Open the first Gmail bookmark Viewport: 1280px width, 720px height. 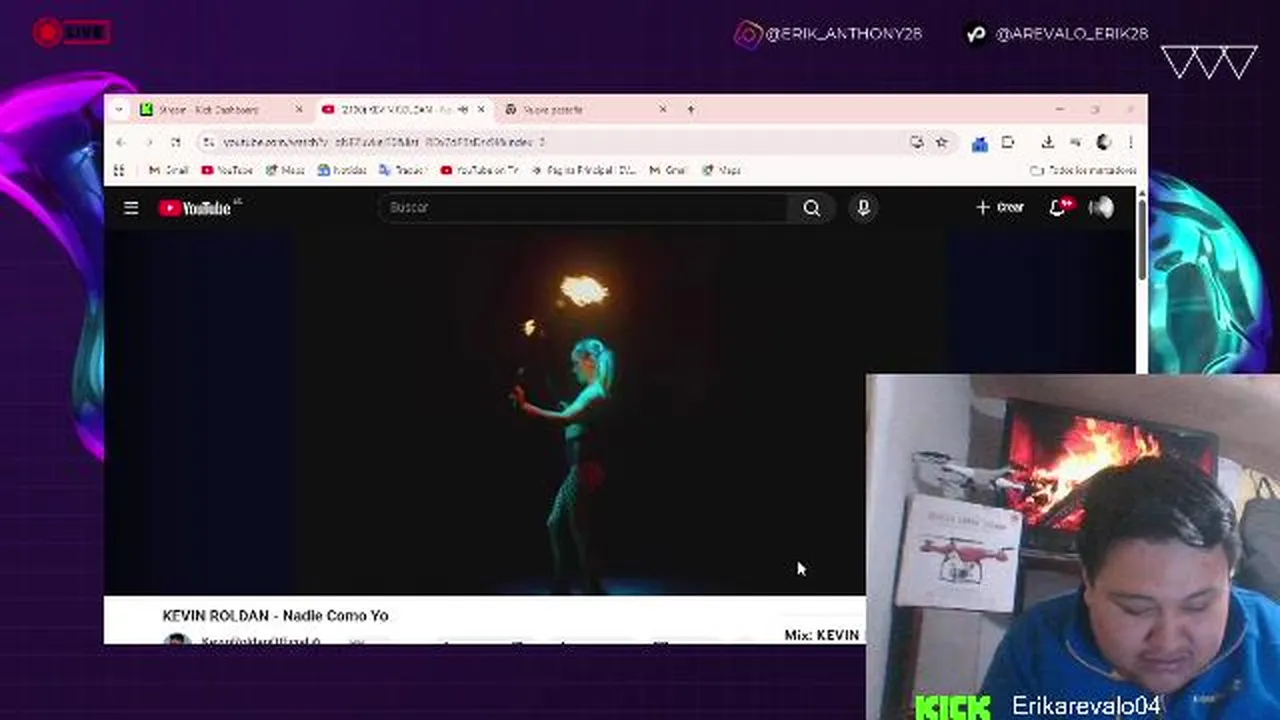click(x=168, y=170)
